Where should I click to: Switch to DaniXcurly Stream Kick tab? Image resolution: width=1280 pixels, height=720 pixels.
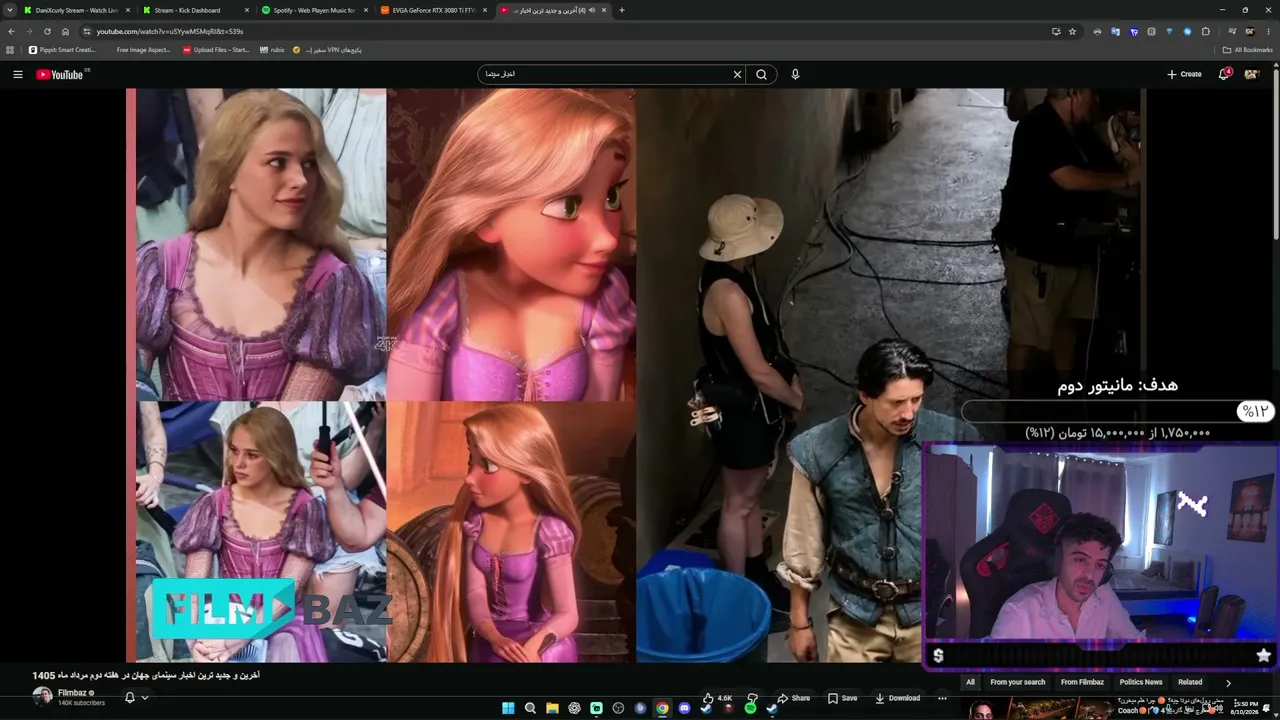coord(77,10)
